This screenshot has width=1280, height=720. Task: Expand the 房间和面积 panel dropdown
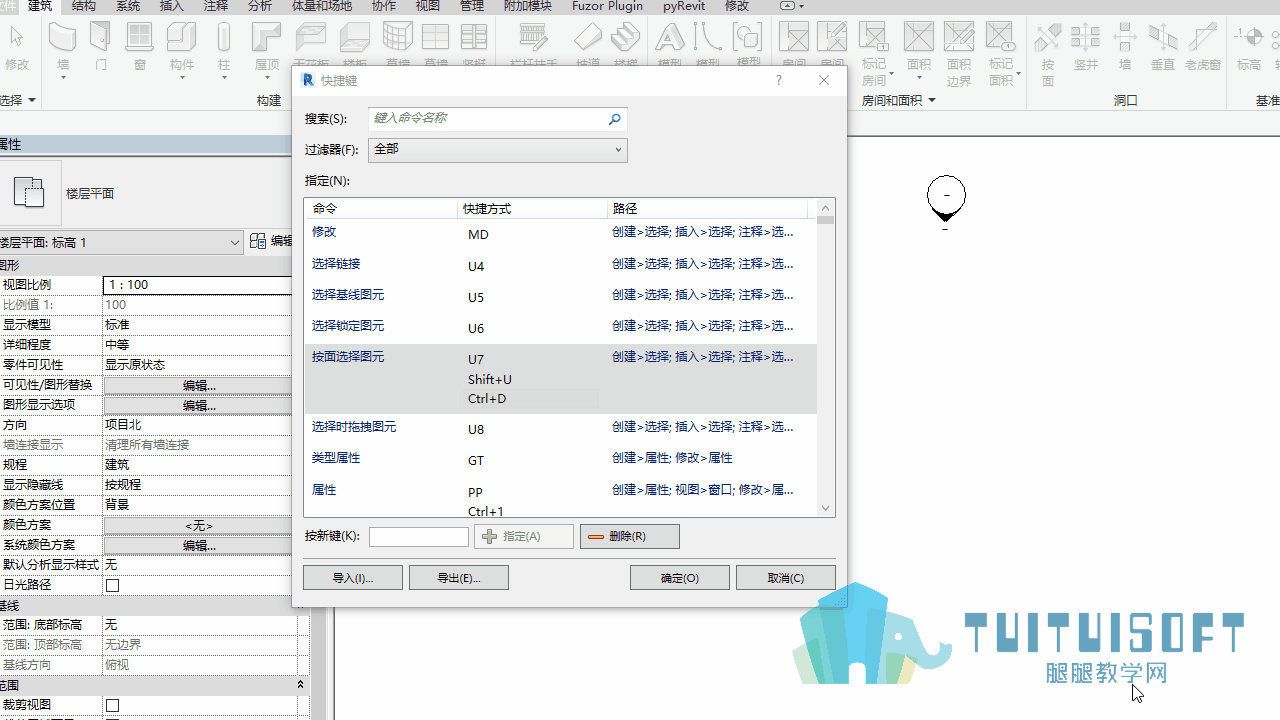tap(898, 101)
